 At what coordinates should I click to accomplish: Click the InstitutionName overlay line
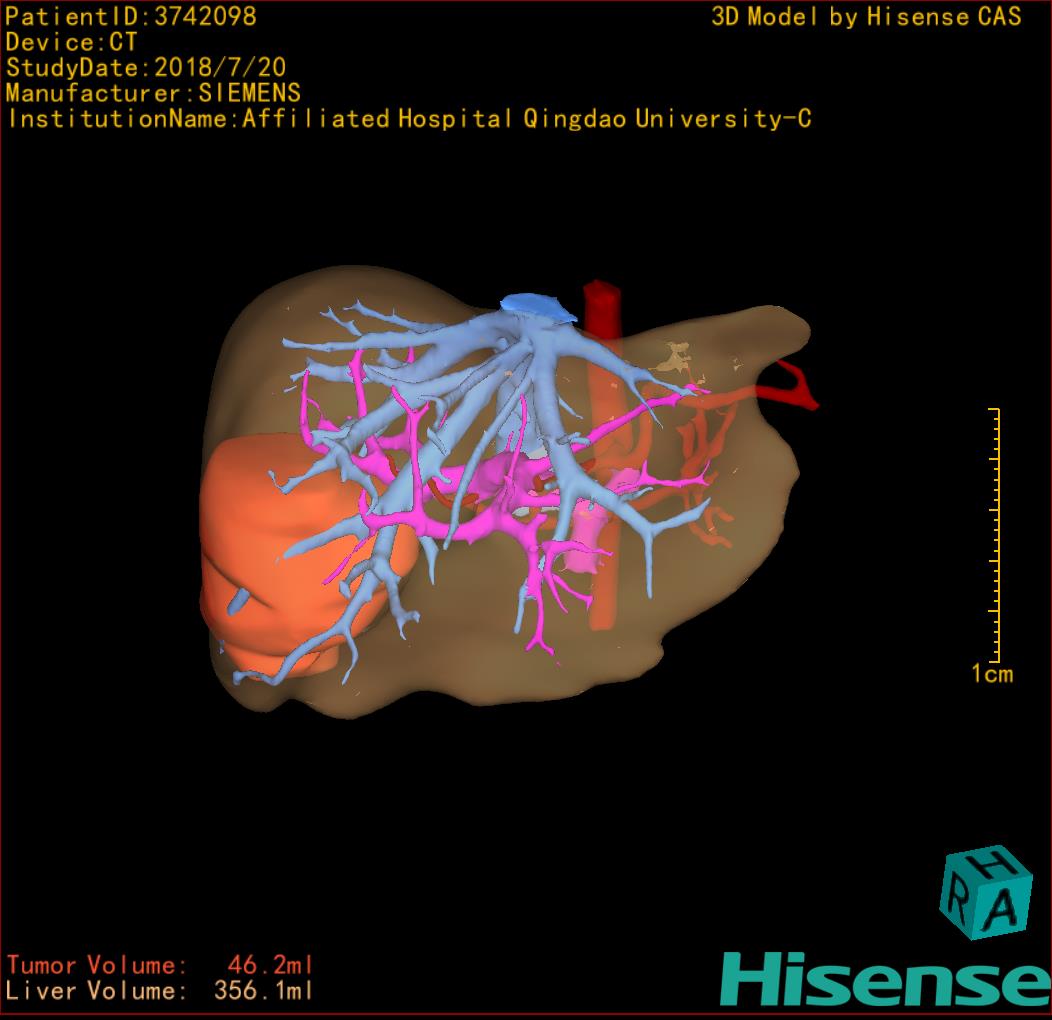[408, 119]
